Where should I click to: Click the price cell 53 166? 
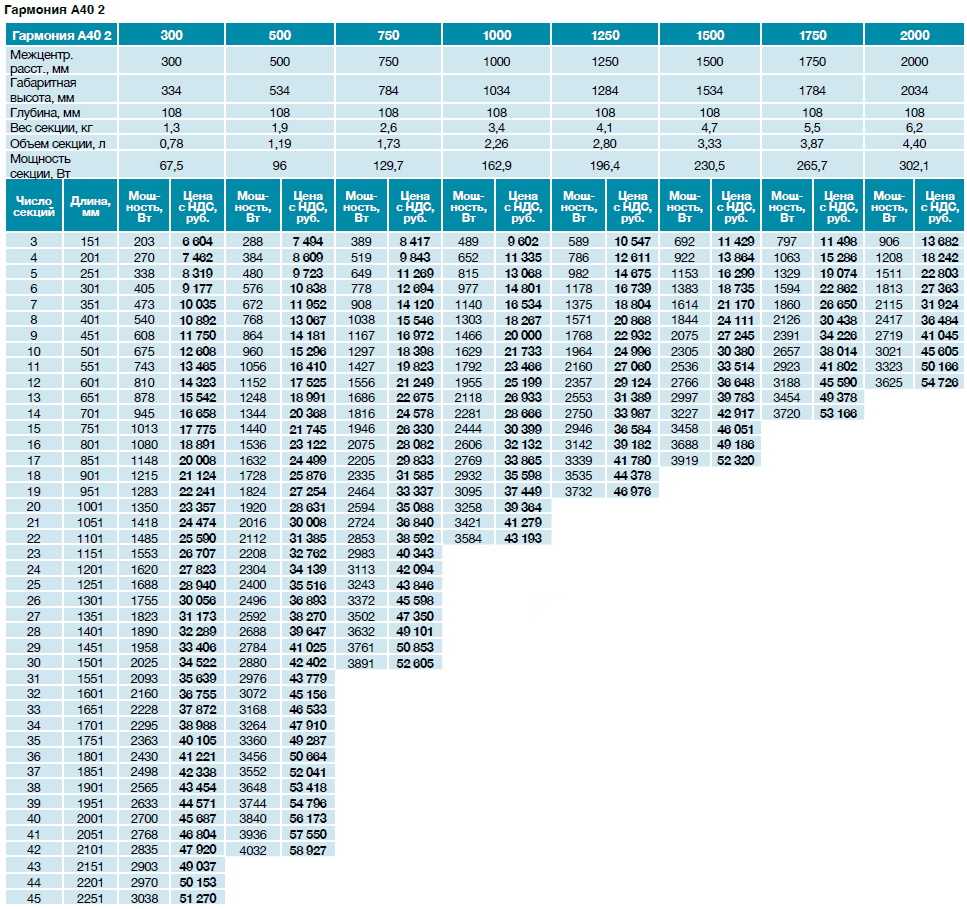tap(838, 414)
